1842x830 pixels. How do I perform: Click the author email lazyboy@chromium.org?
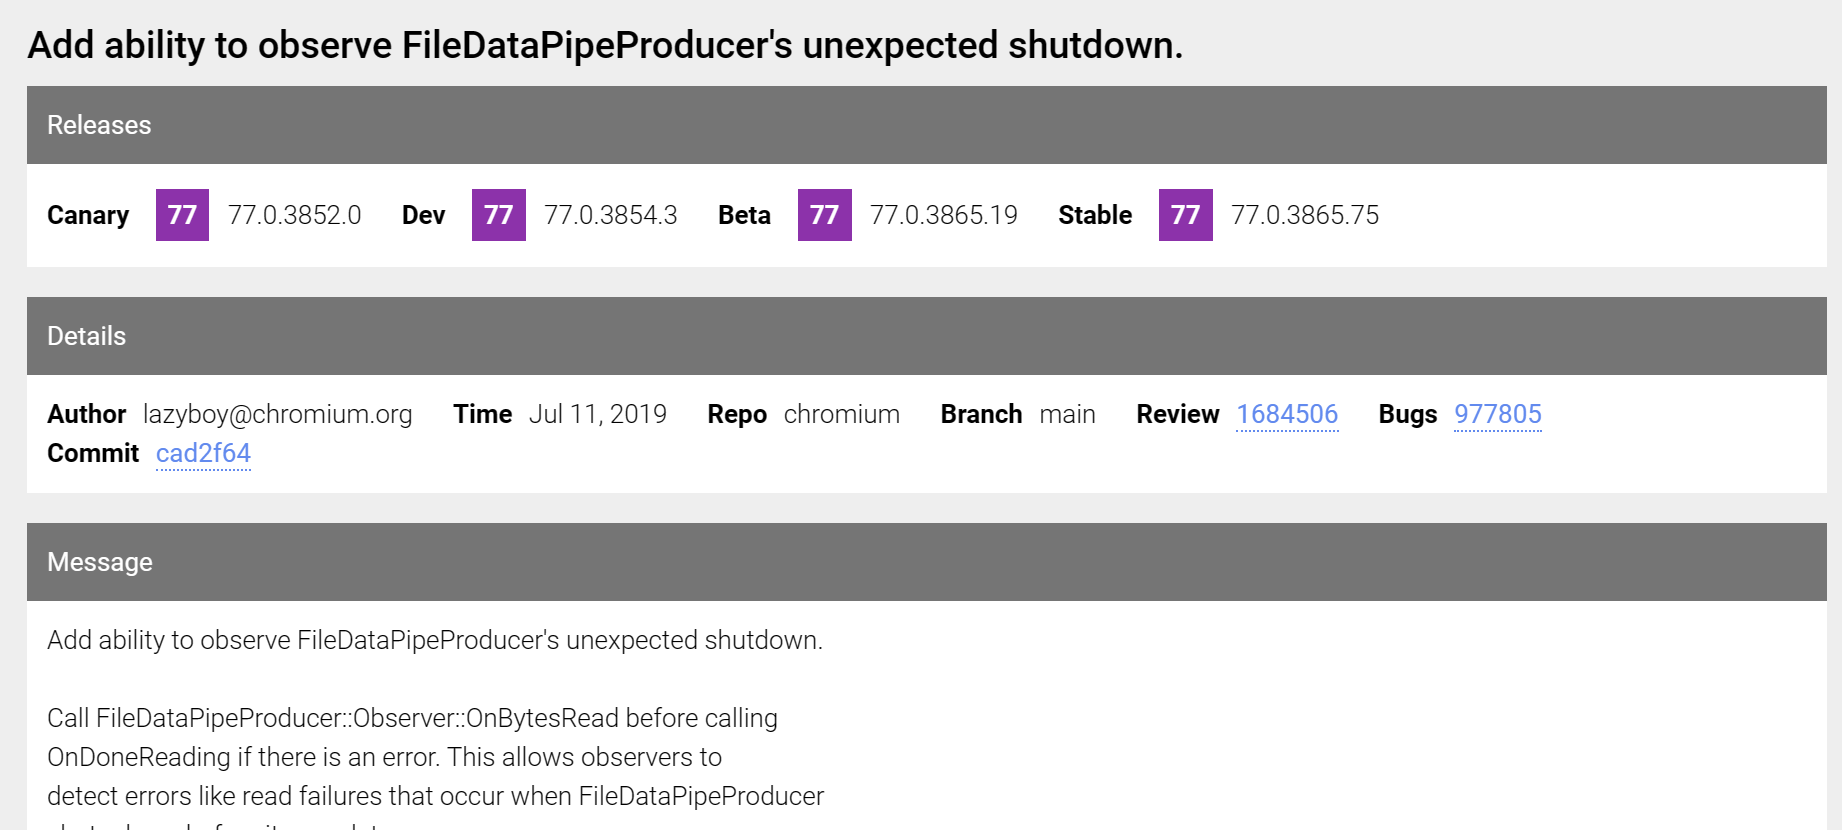click(277, 414)
